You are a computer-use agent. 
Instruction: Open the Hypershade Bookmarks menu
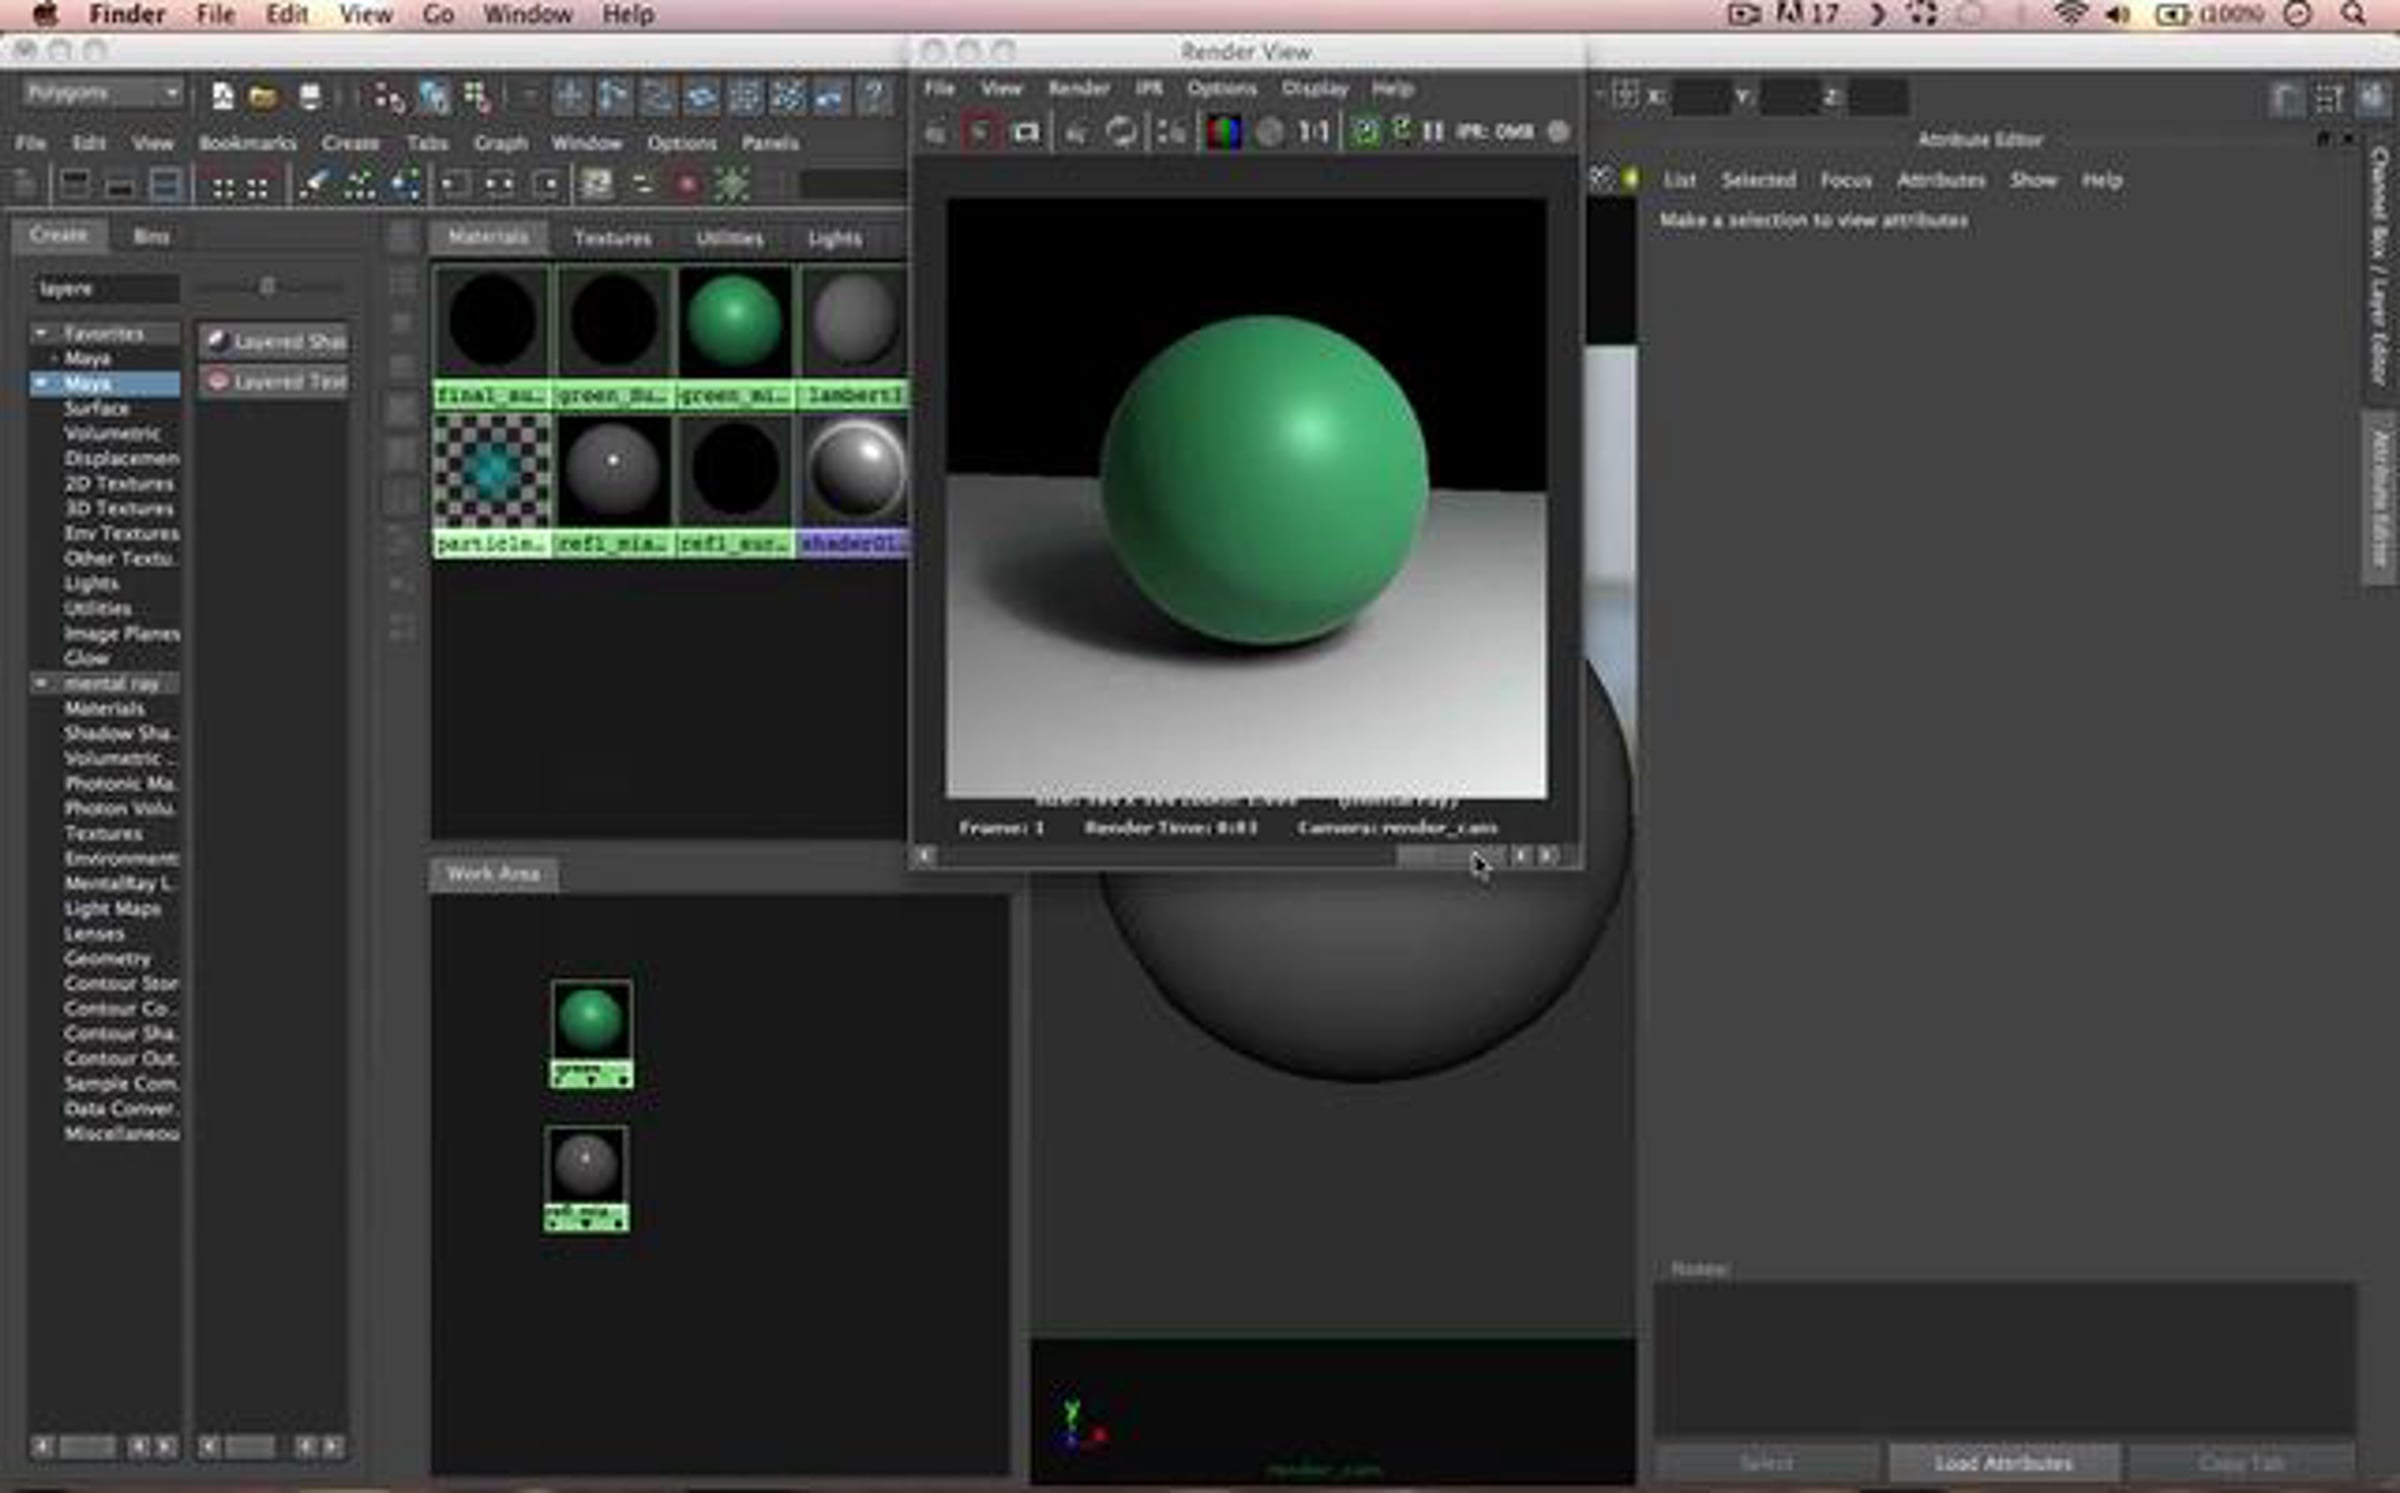pyautogui.click(x=247, y=143)
